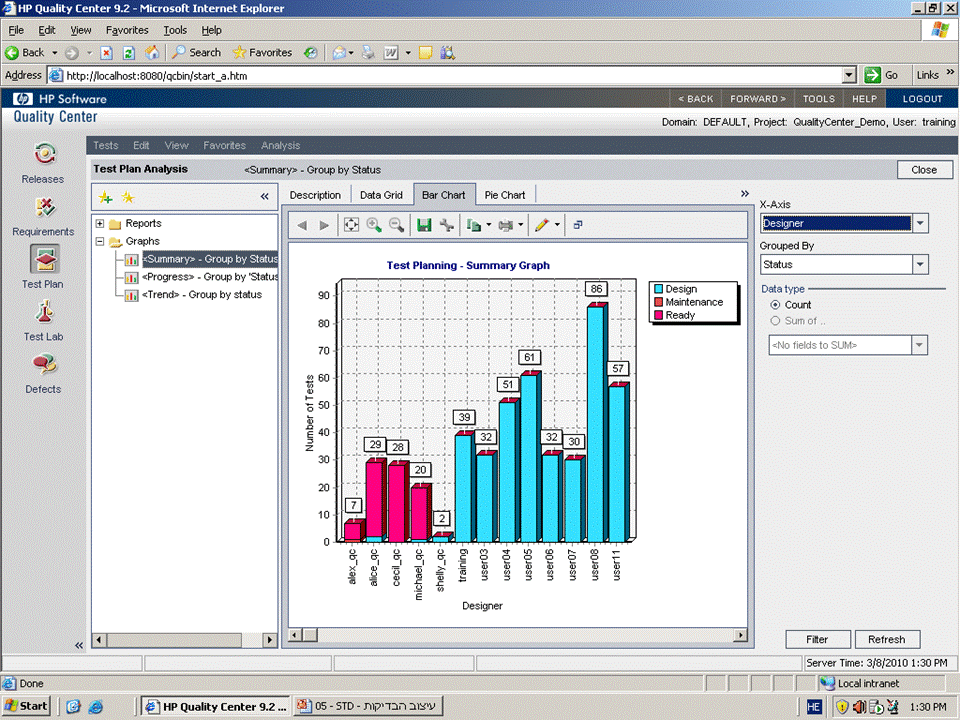Select the Progress Group by Status graph
Screen dimensions: 960x720
(x=210, y=277)
